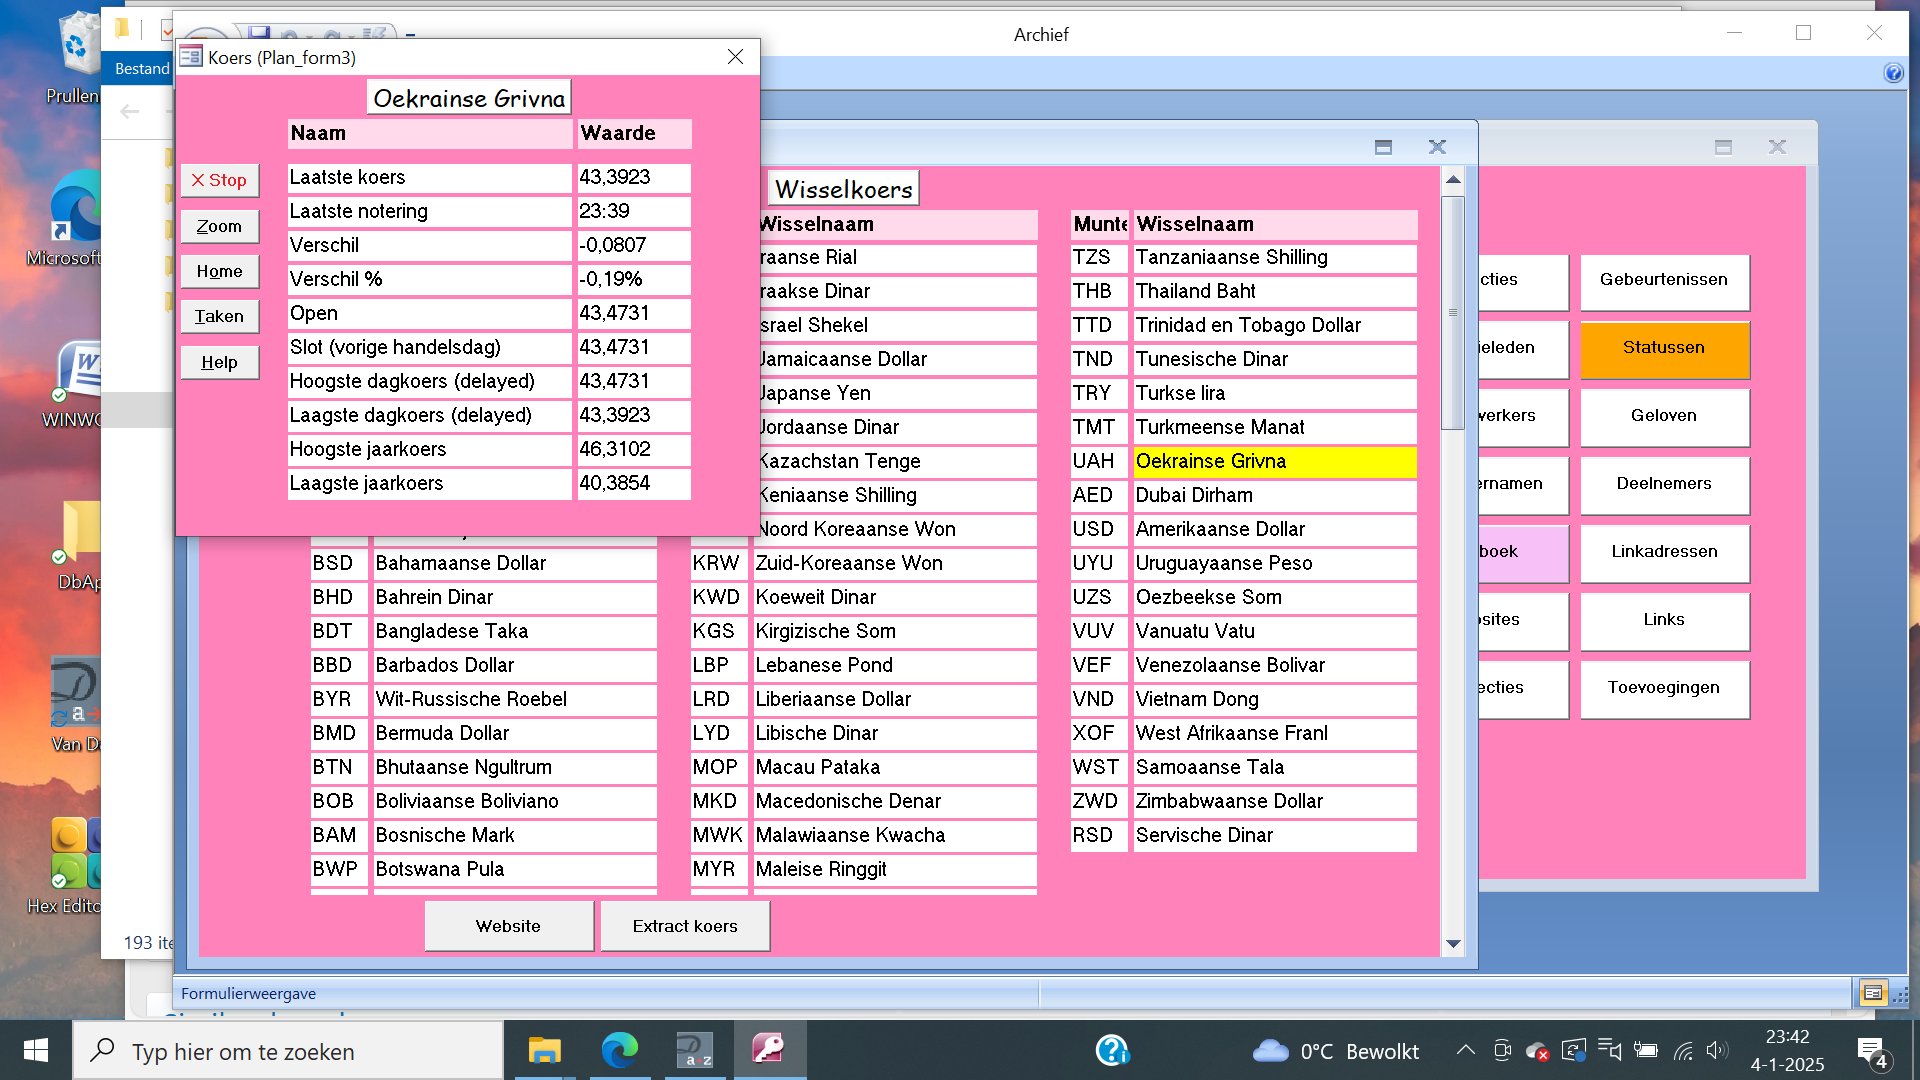
Task: Open the Taken button
Action: click(x=220, y=316)
